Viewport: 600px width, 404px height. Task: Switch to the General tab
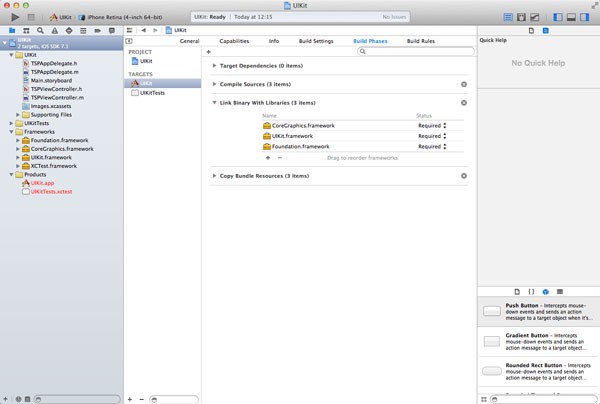point(189,41)
